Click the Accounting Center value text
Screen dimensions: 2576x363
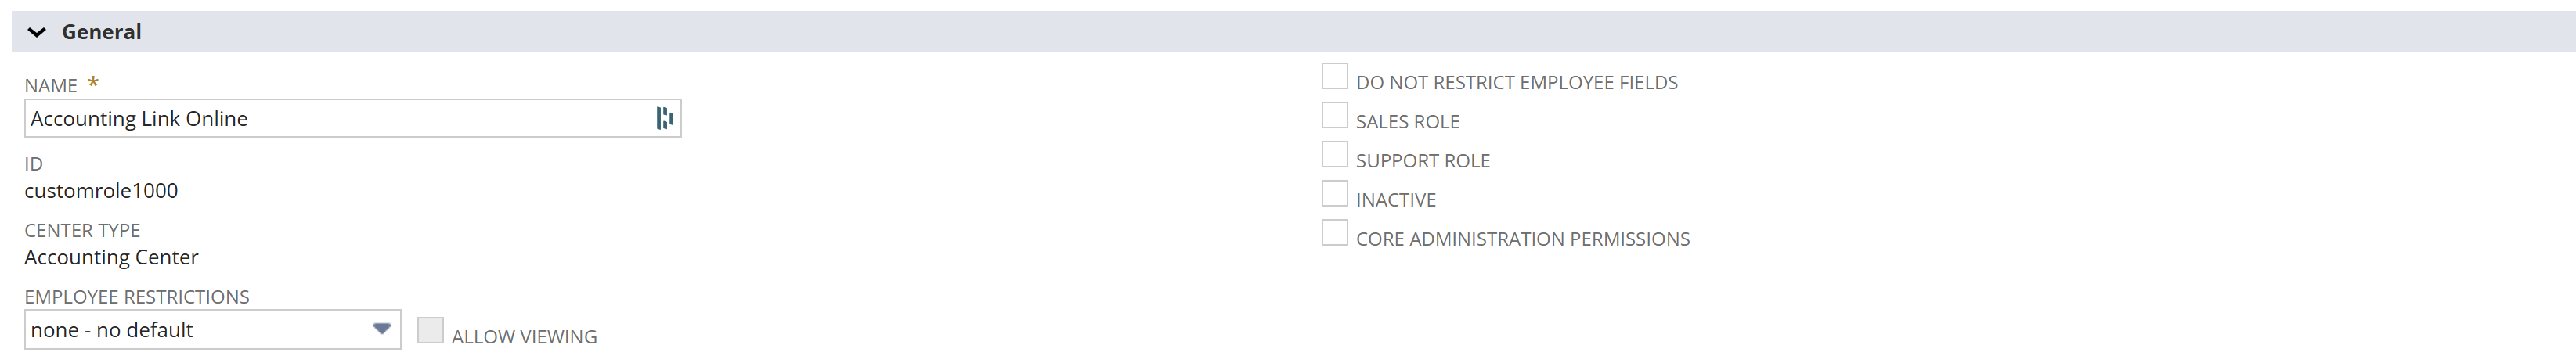111,258
